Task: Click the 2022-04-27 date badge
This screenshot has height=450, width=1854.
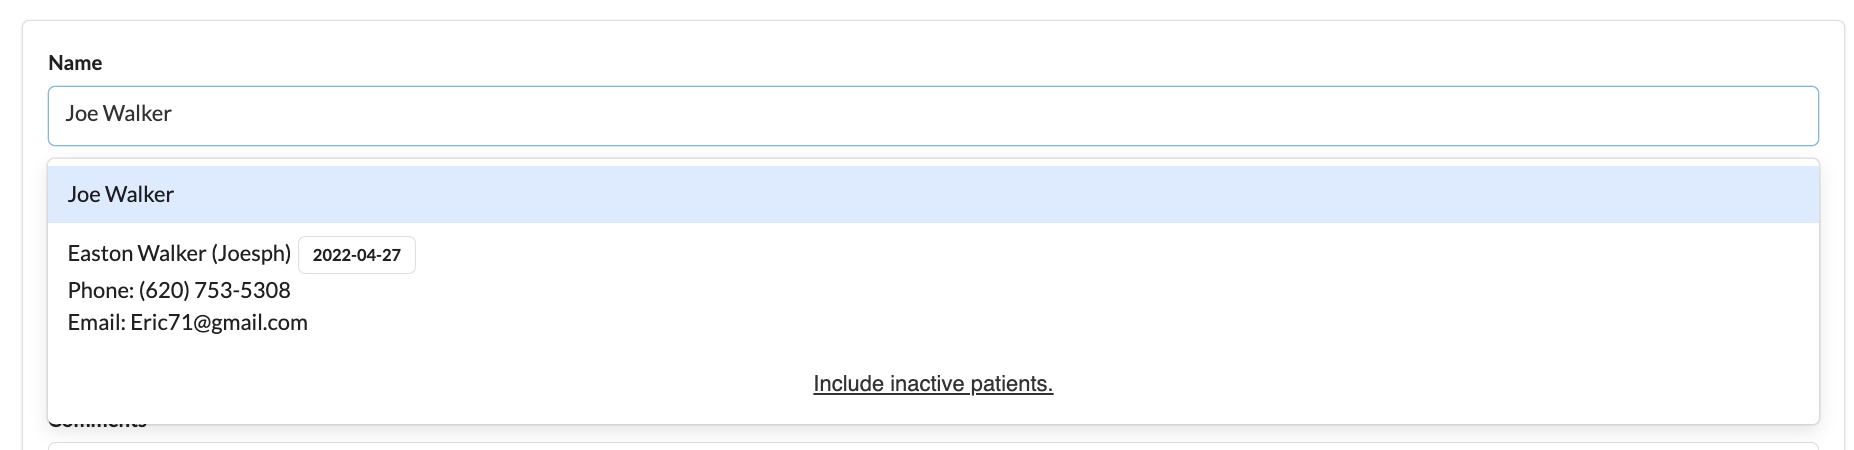Action: pos(356,255)
